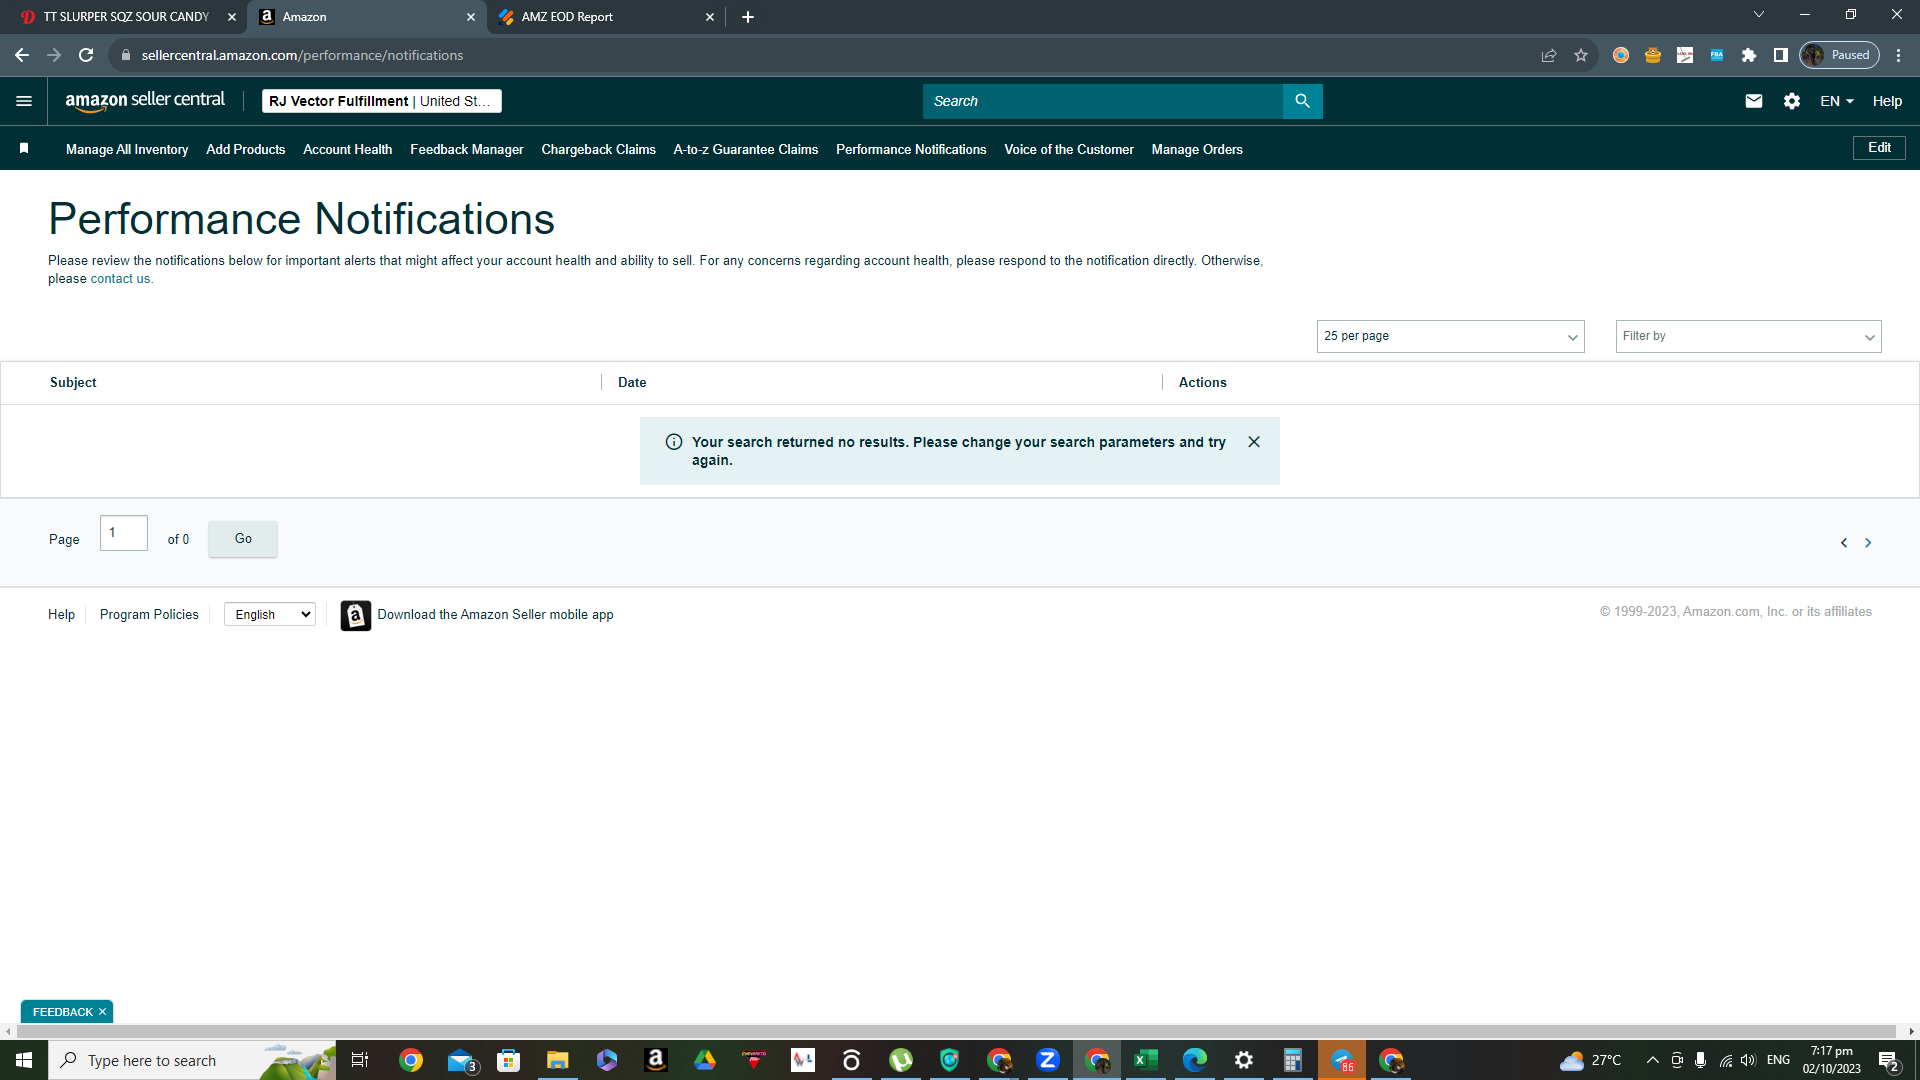Open the footer Help link
1920x1080 pixels.
61,615
